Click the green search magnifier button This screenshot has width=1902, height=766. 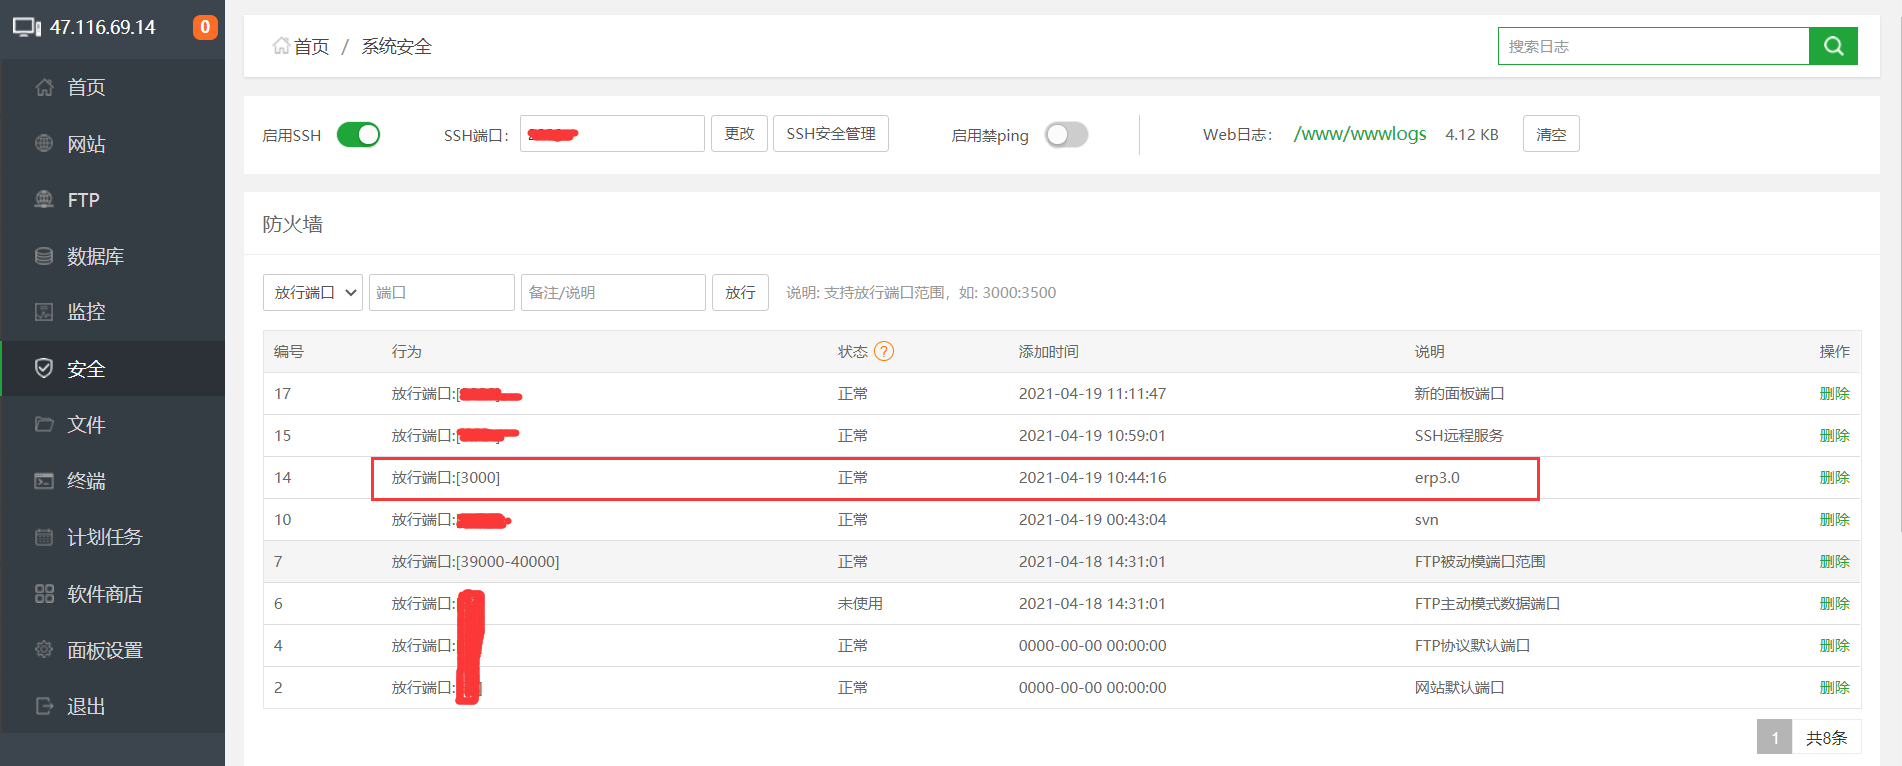coord(1833,46)
